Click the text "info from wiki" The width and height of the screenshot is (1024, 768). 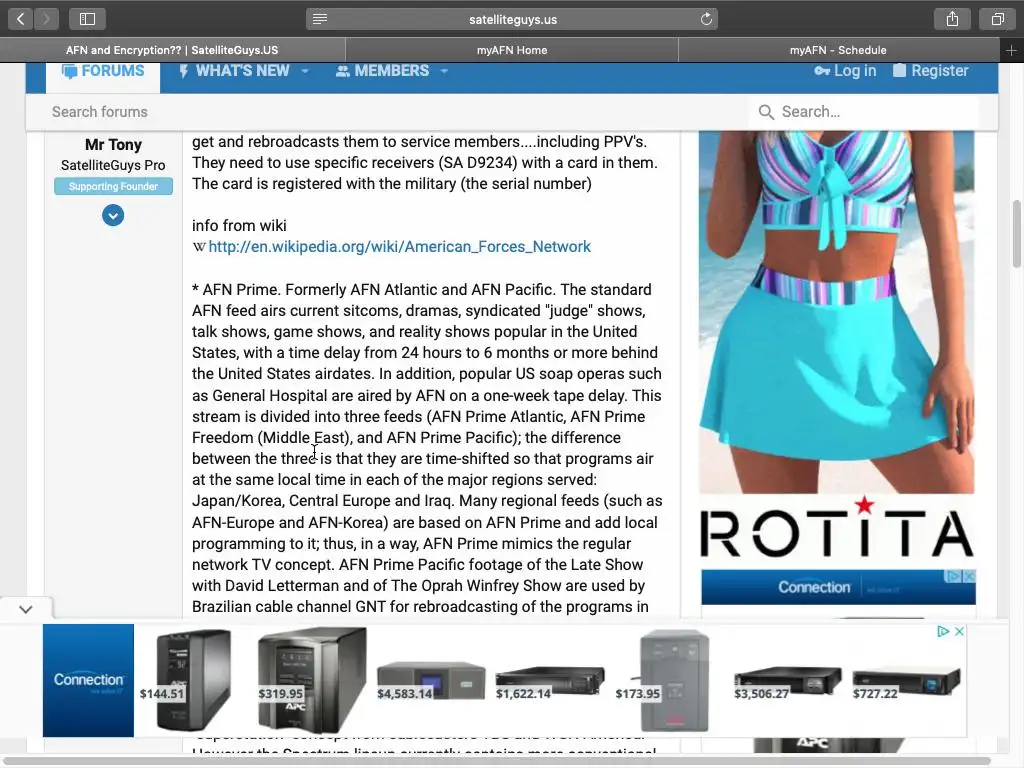click(x=239, y=226)
